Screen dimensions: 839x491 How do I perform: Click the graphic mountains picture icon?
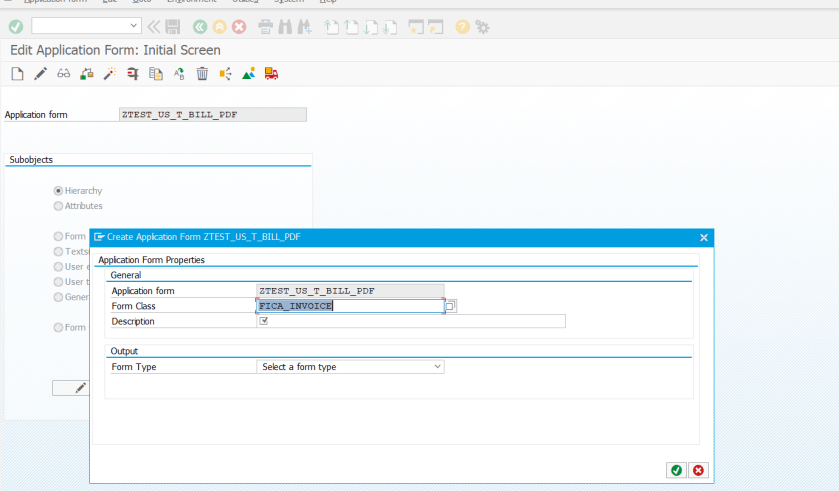click(248, 73)
